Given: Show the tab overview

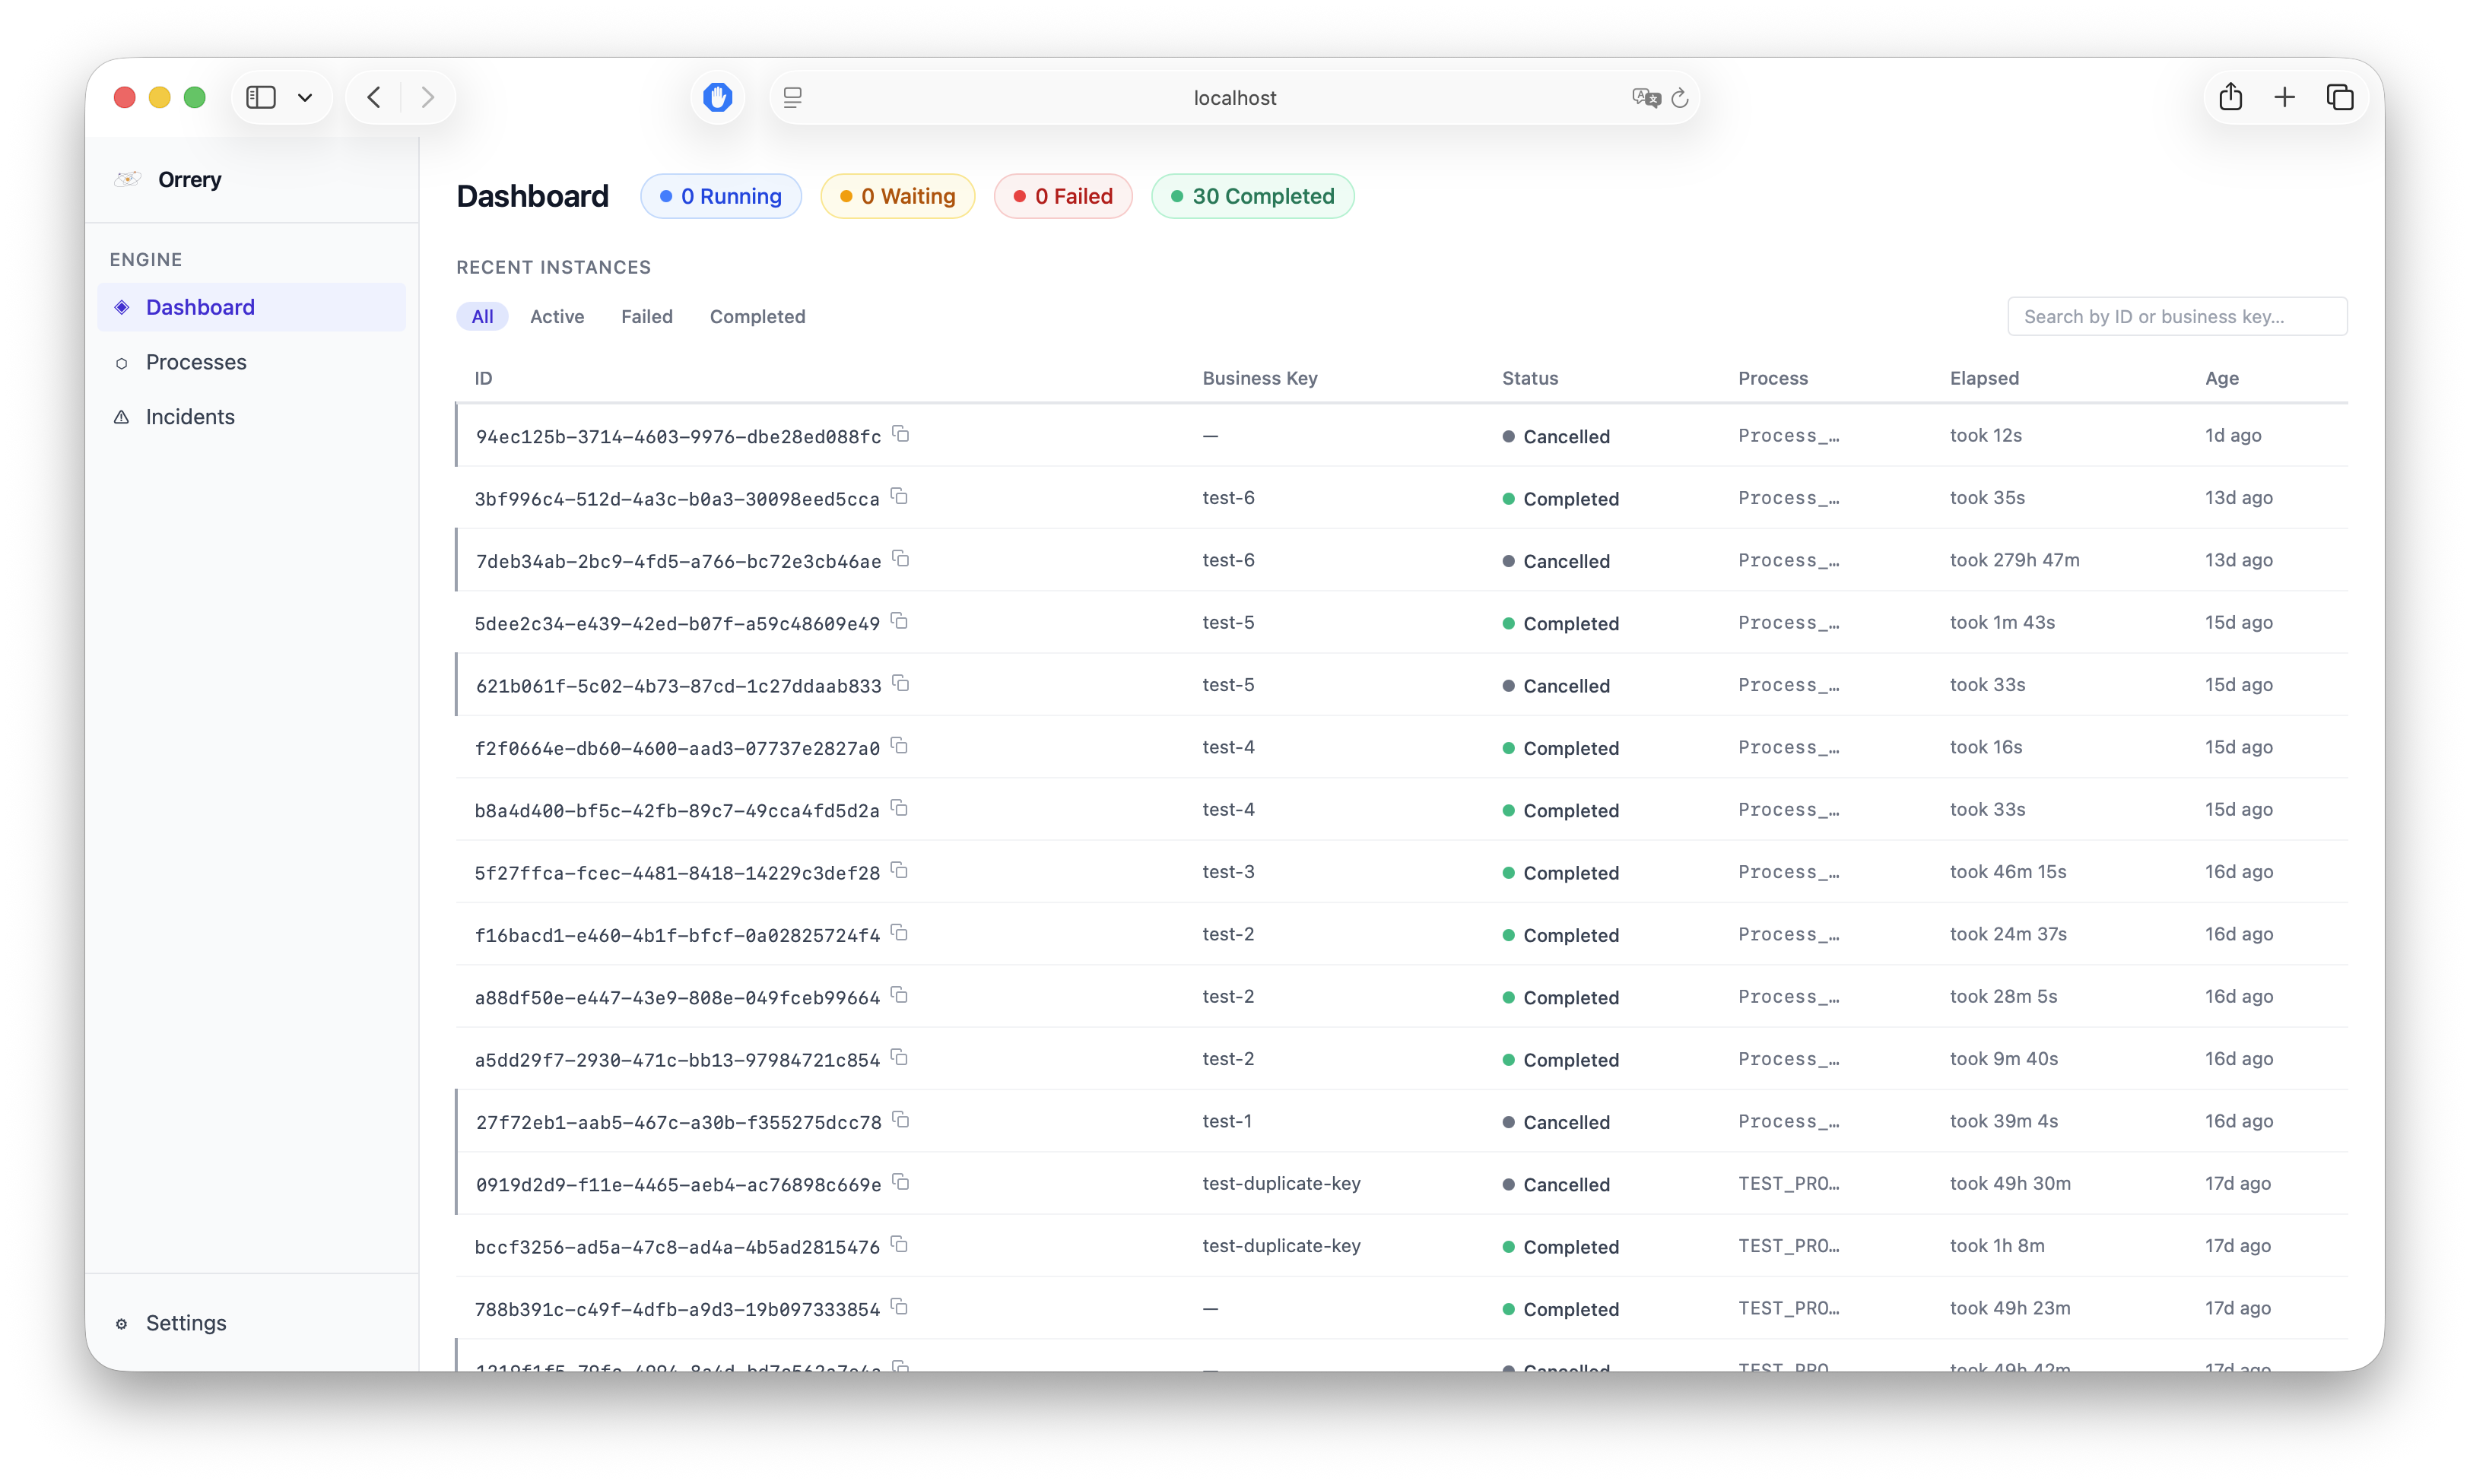Looking at the screenshot, I should click(x=2340, y=97).
